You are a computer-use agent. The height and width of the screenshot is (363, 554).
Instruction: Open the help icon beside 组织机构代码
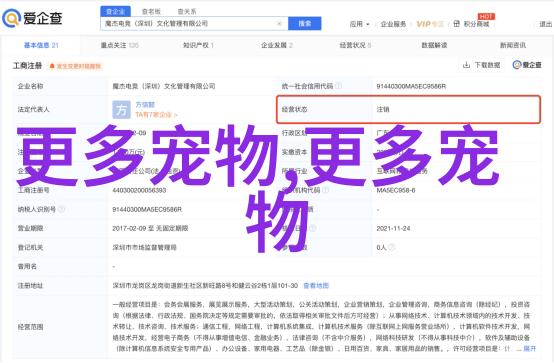326,190
